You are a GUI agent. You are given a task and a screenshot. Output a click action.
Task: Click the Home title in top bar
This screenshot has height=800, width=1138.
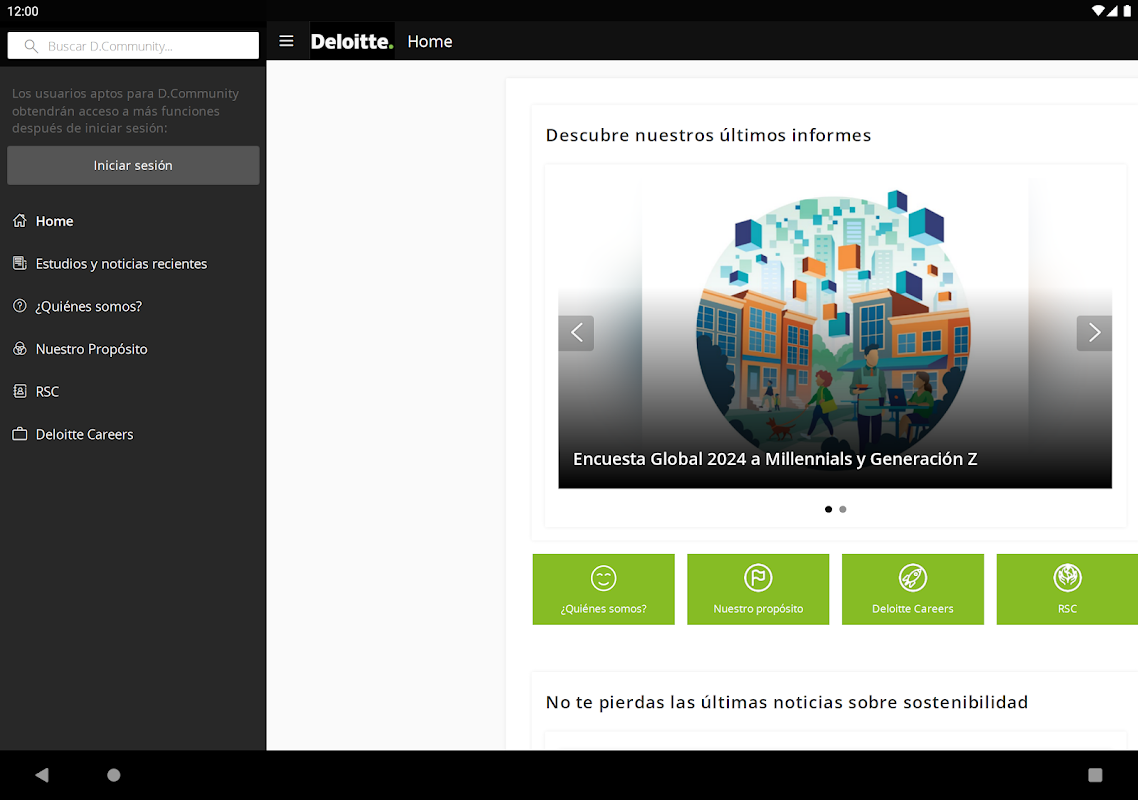pyautogui.click(x=430, y=41)
